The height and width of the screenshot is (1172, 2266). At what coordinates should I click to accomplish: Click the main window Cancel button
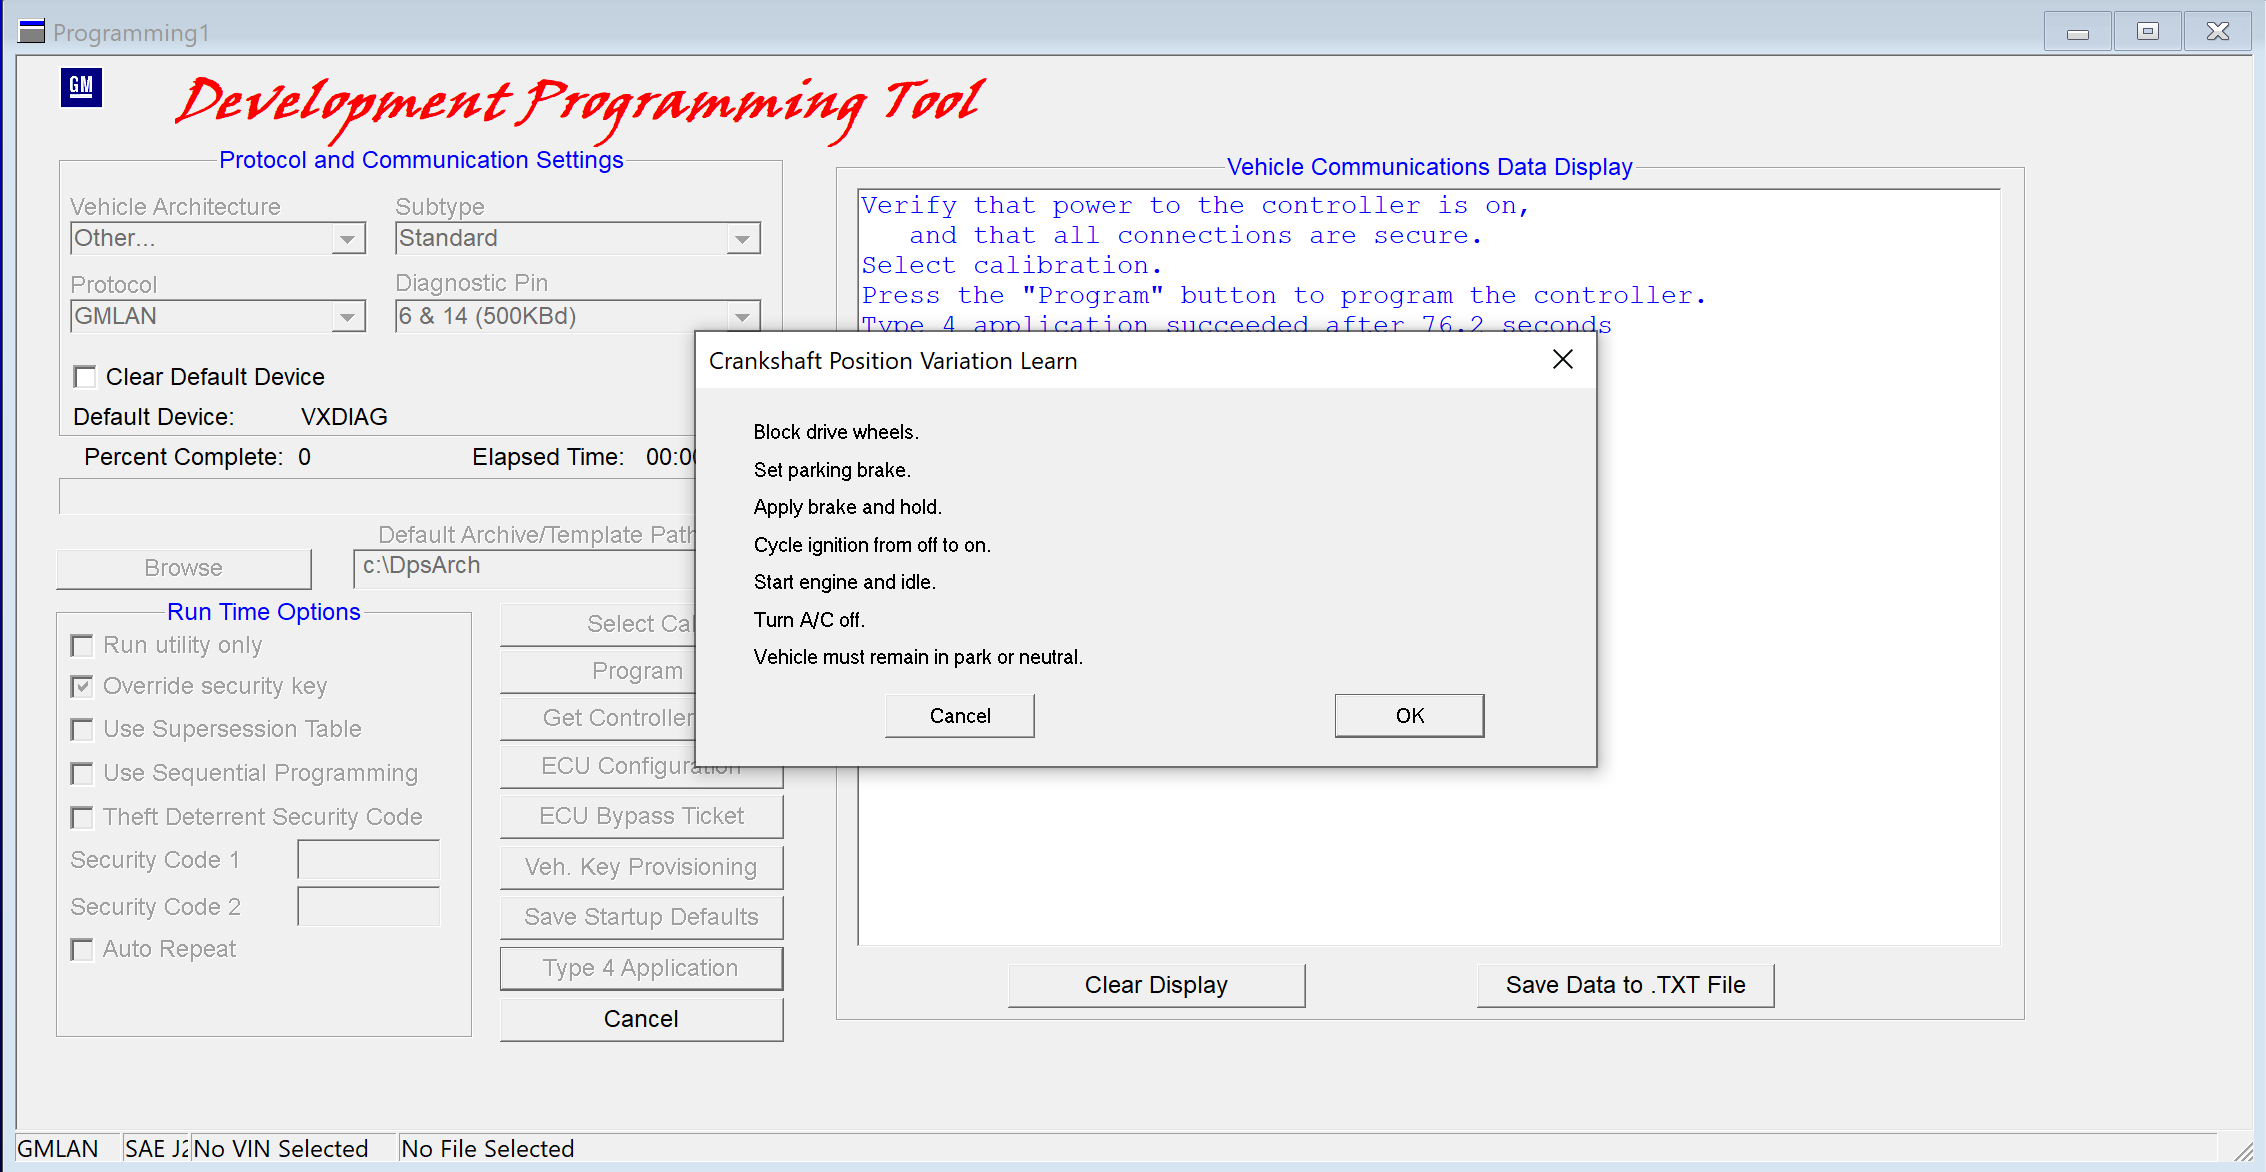click(x=641, y=1019)
